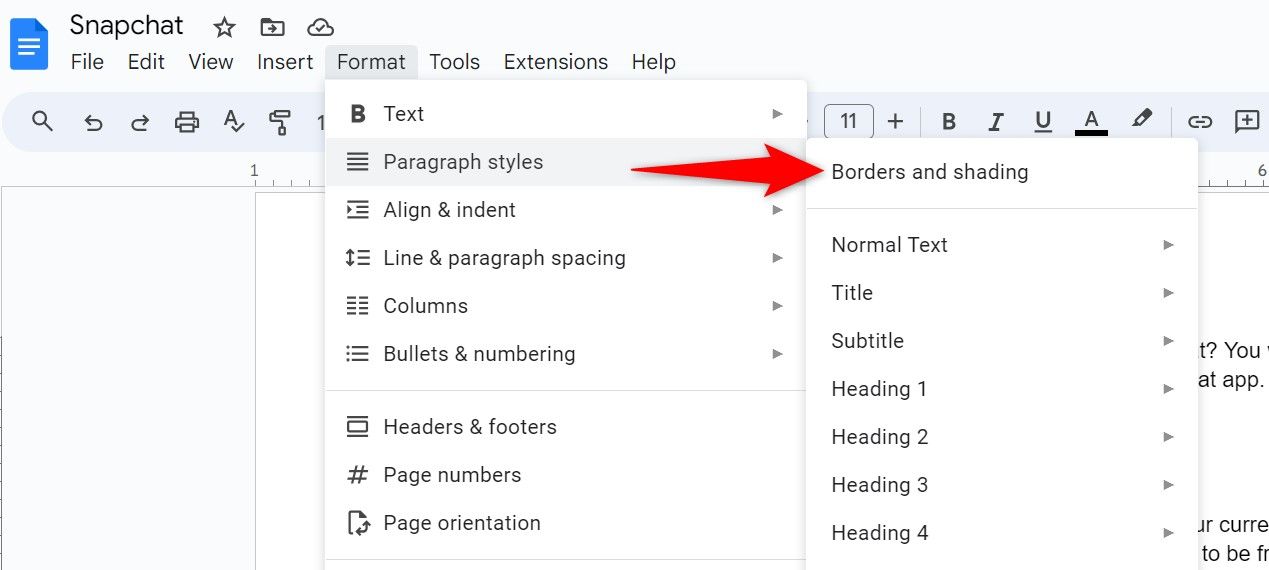The width and height of the screenshot is (1269, 570).
Task: Redo the last action
Action: [x=140, y=122]
